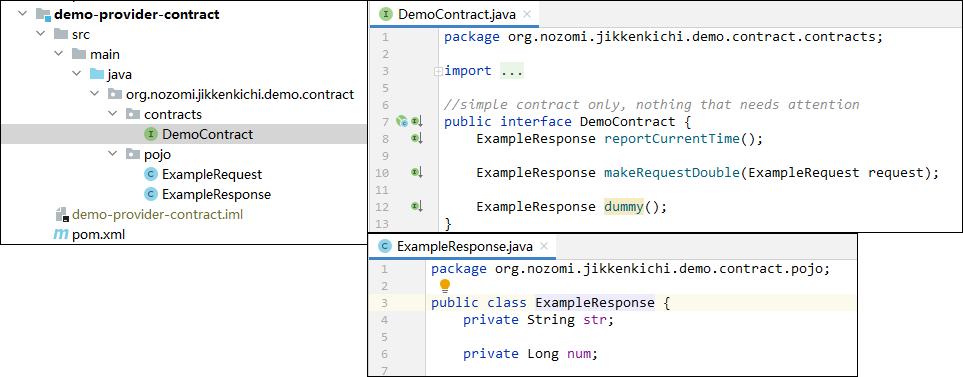The width and height of the screenshot is (963, 377).
Task: Click the highlighted dummy method name
Action: [x=623, y=206]
